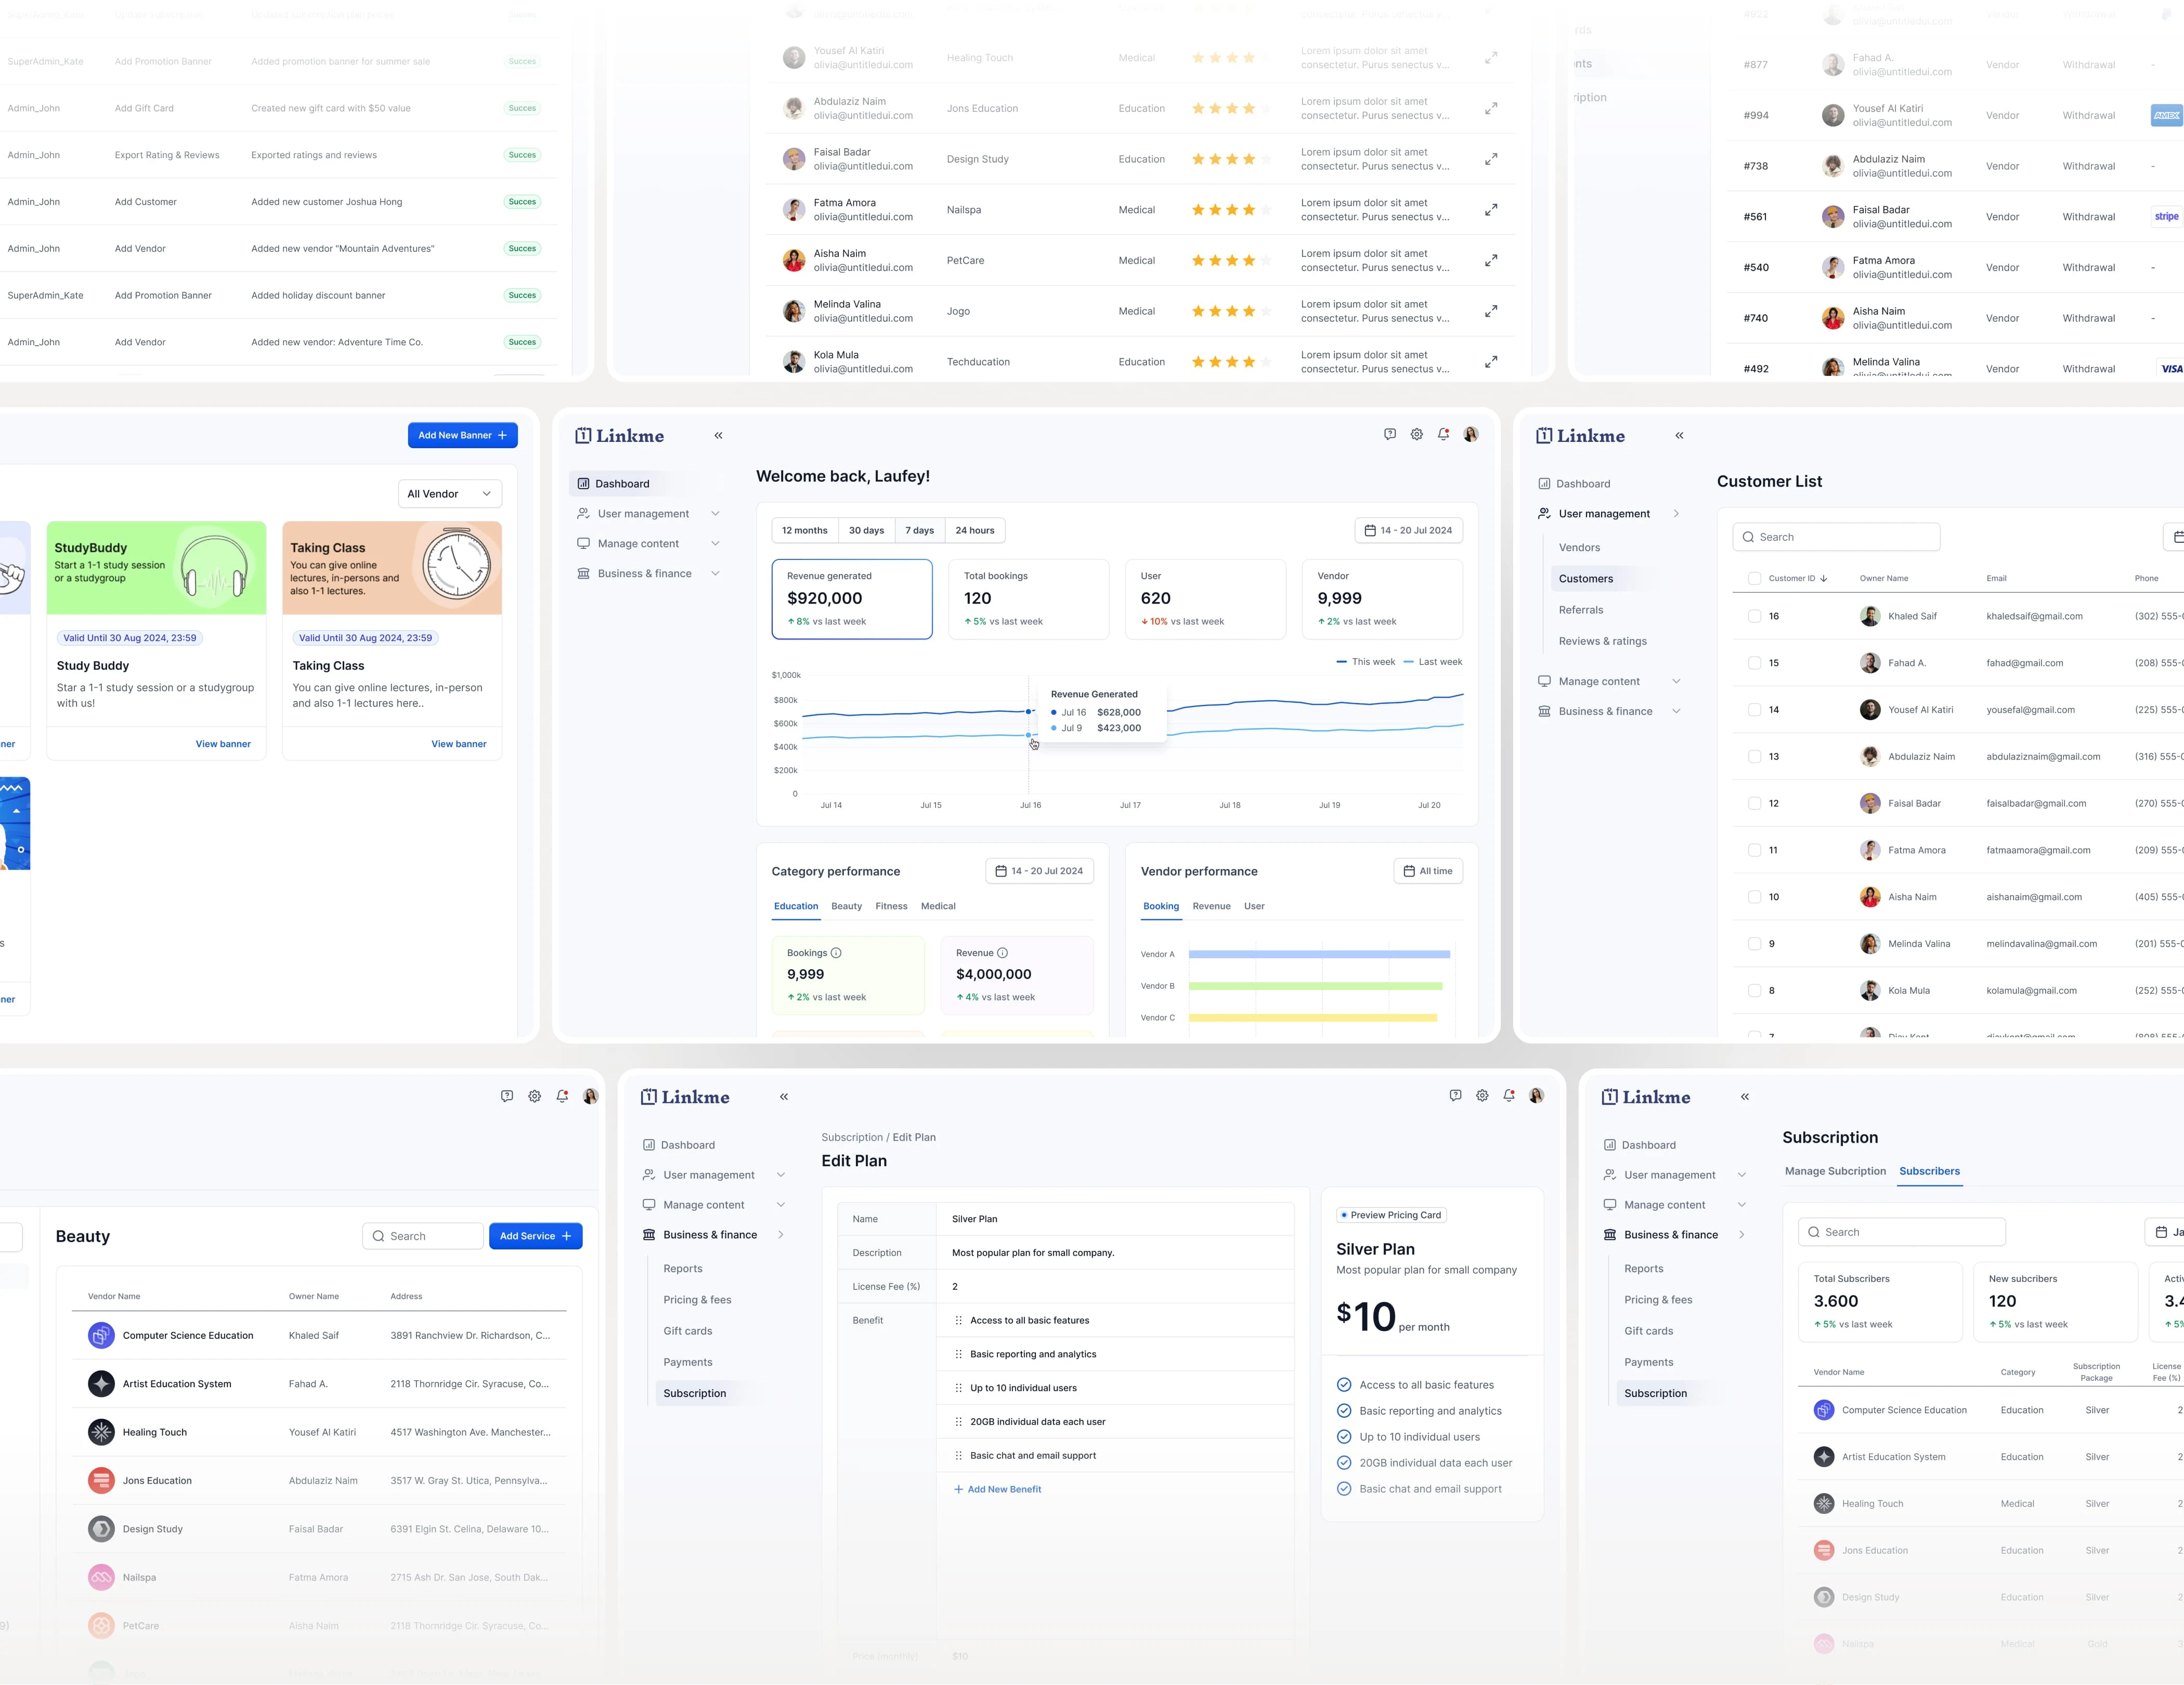Click Bookings info icon in Category performance

point(836,953)
